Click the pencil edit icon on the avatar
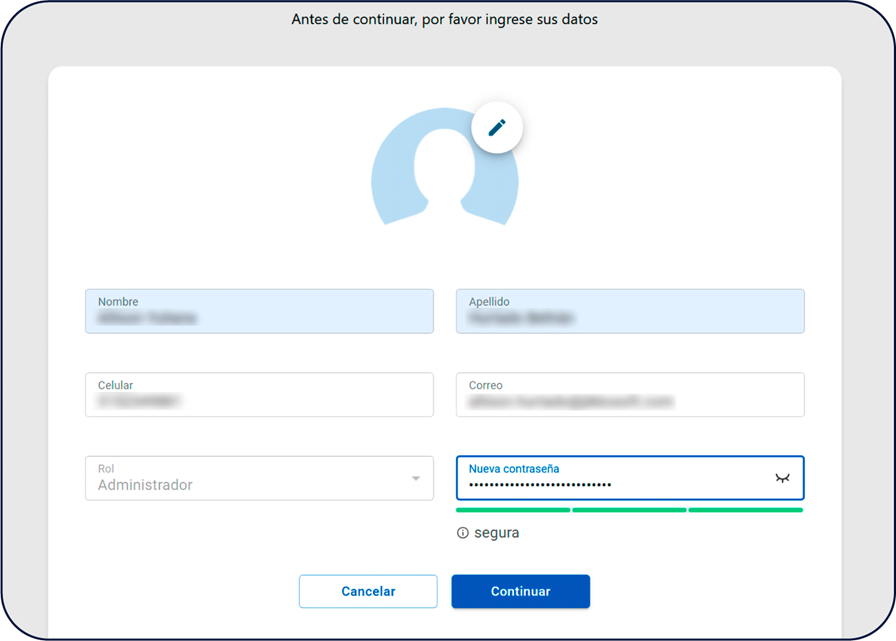Image resolution: width=896 pixels, height=641 pixels. pyautogui.click(x=497, y=127)
